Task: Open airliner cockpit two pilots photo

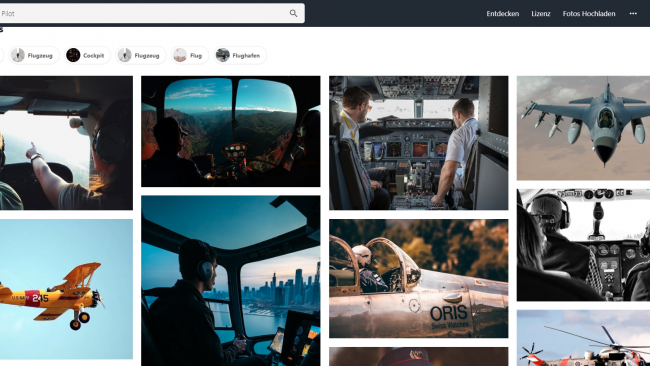Action: [419, 143]
